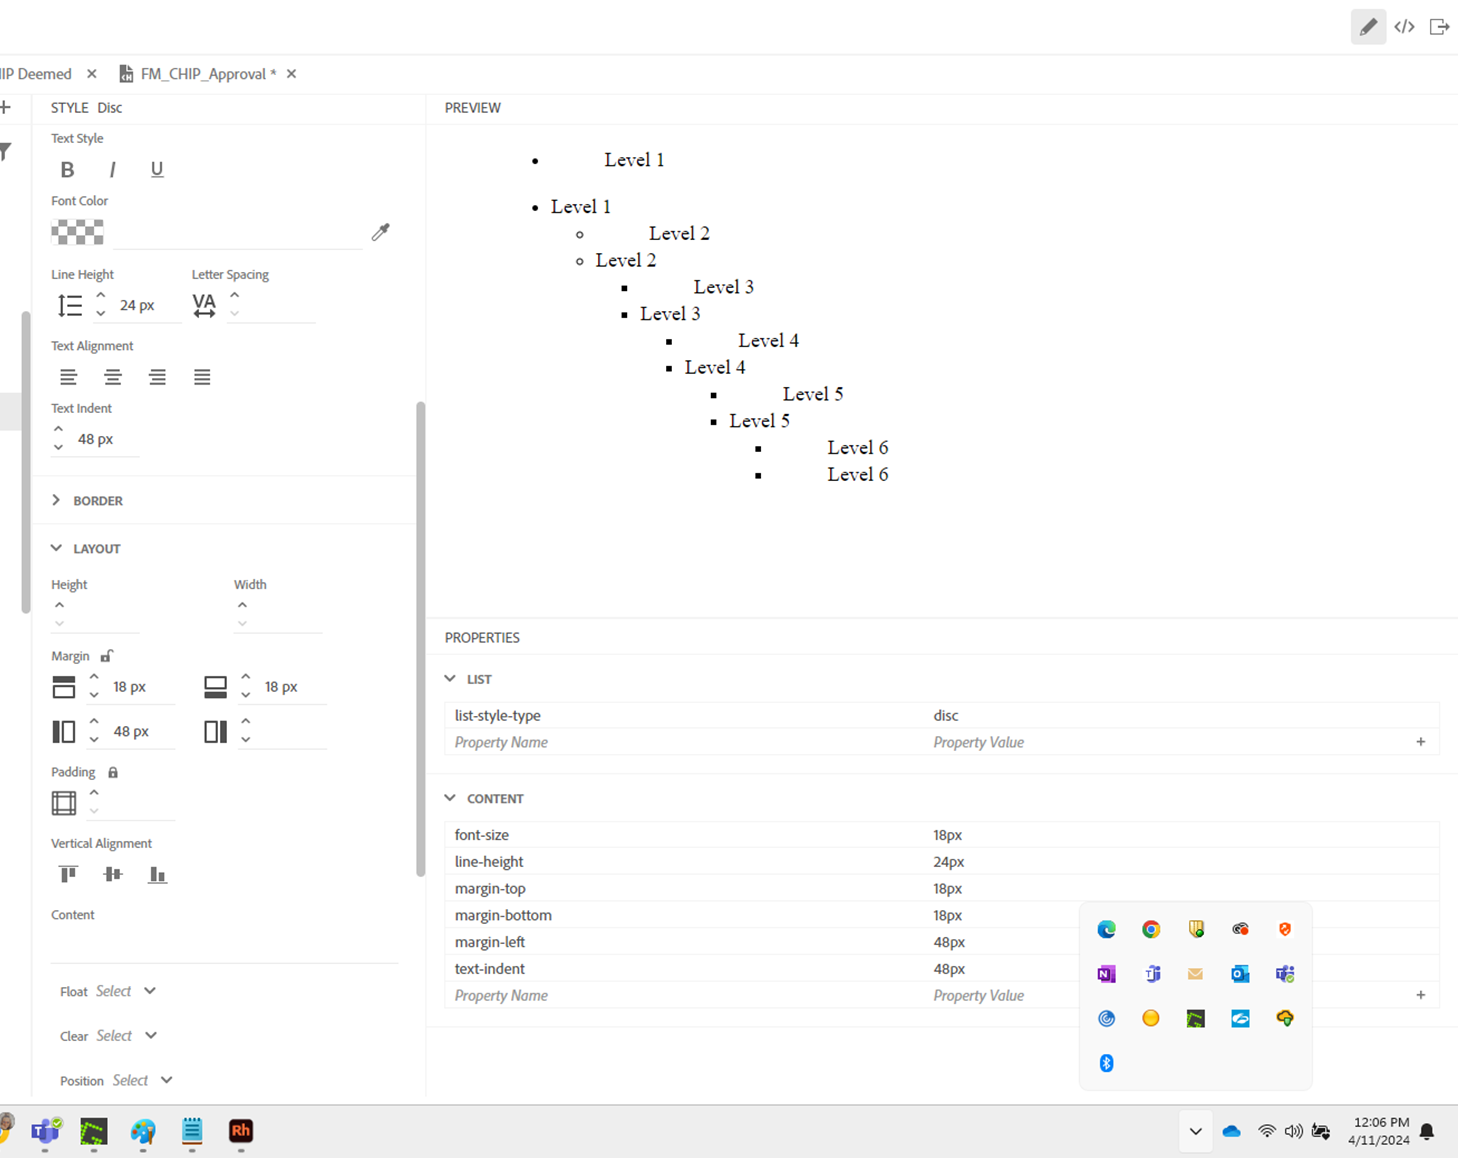Pick font color with the eyedropper

point(380,232)
